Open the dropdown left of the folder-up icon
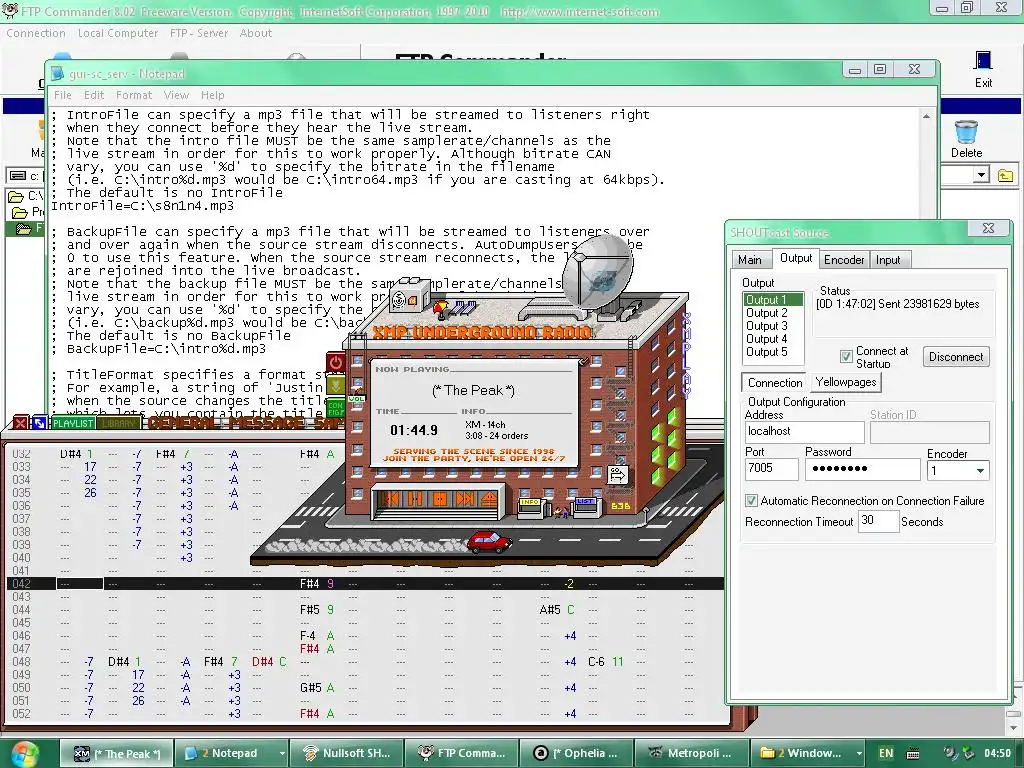This screenshot has width=1024, height=768. pos(981,175)
